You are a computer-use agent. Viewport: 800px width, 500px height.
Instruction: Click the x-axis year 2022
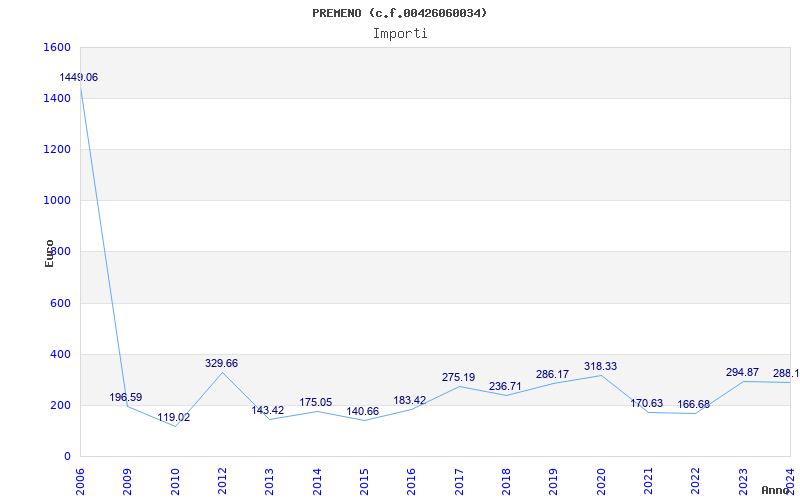[695, 482]
